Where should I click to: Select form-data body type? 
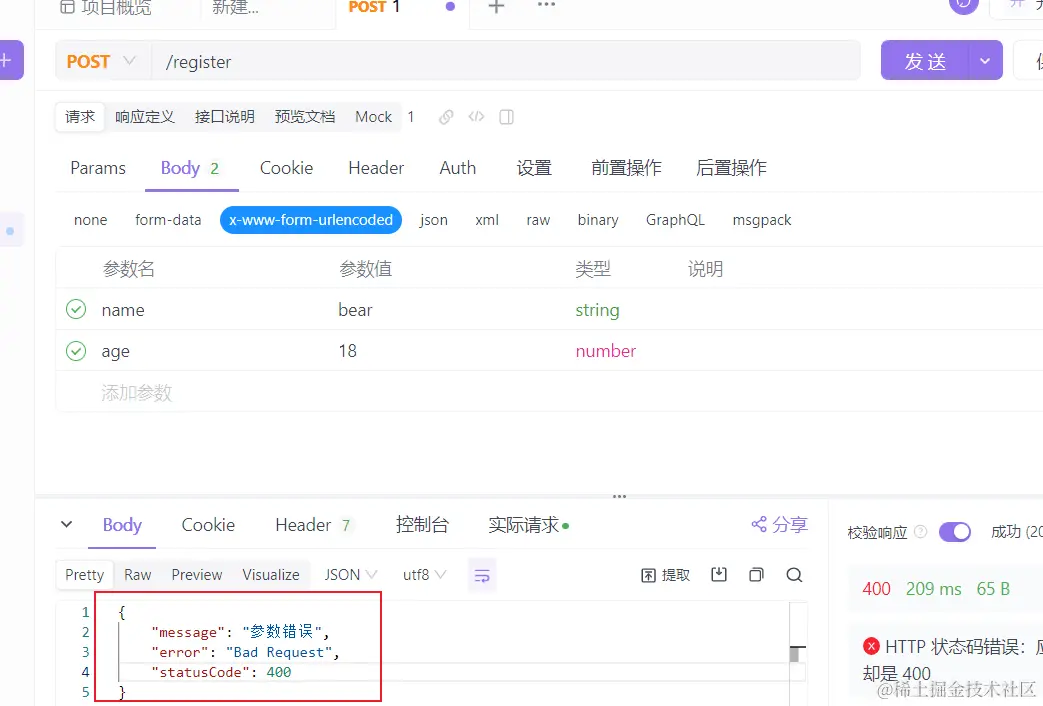[x=168, y=220]
